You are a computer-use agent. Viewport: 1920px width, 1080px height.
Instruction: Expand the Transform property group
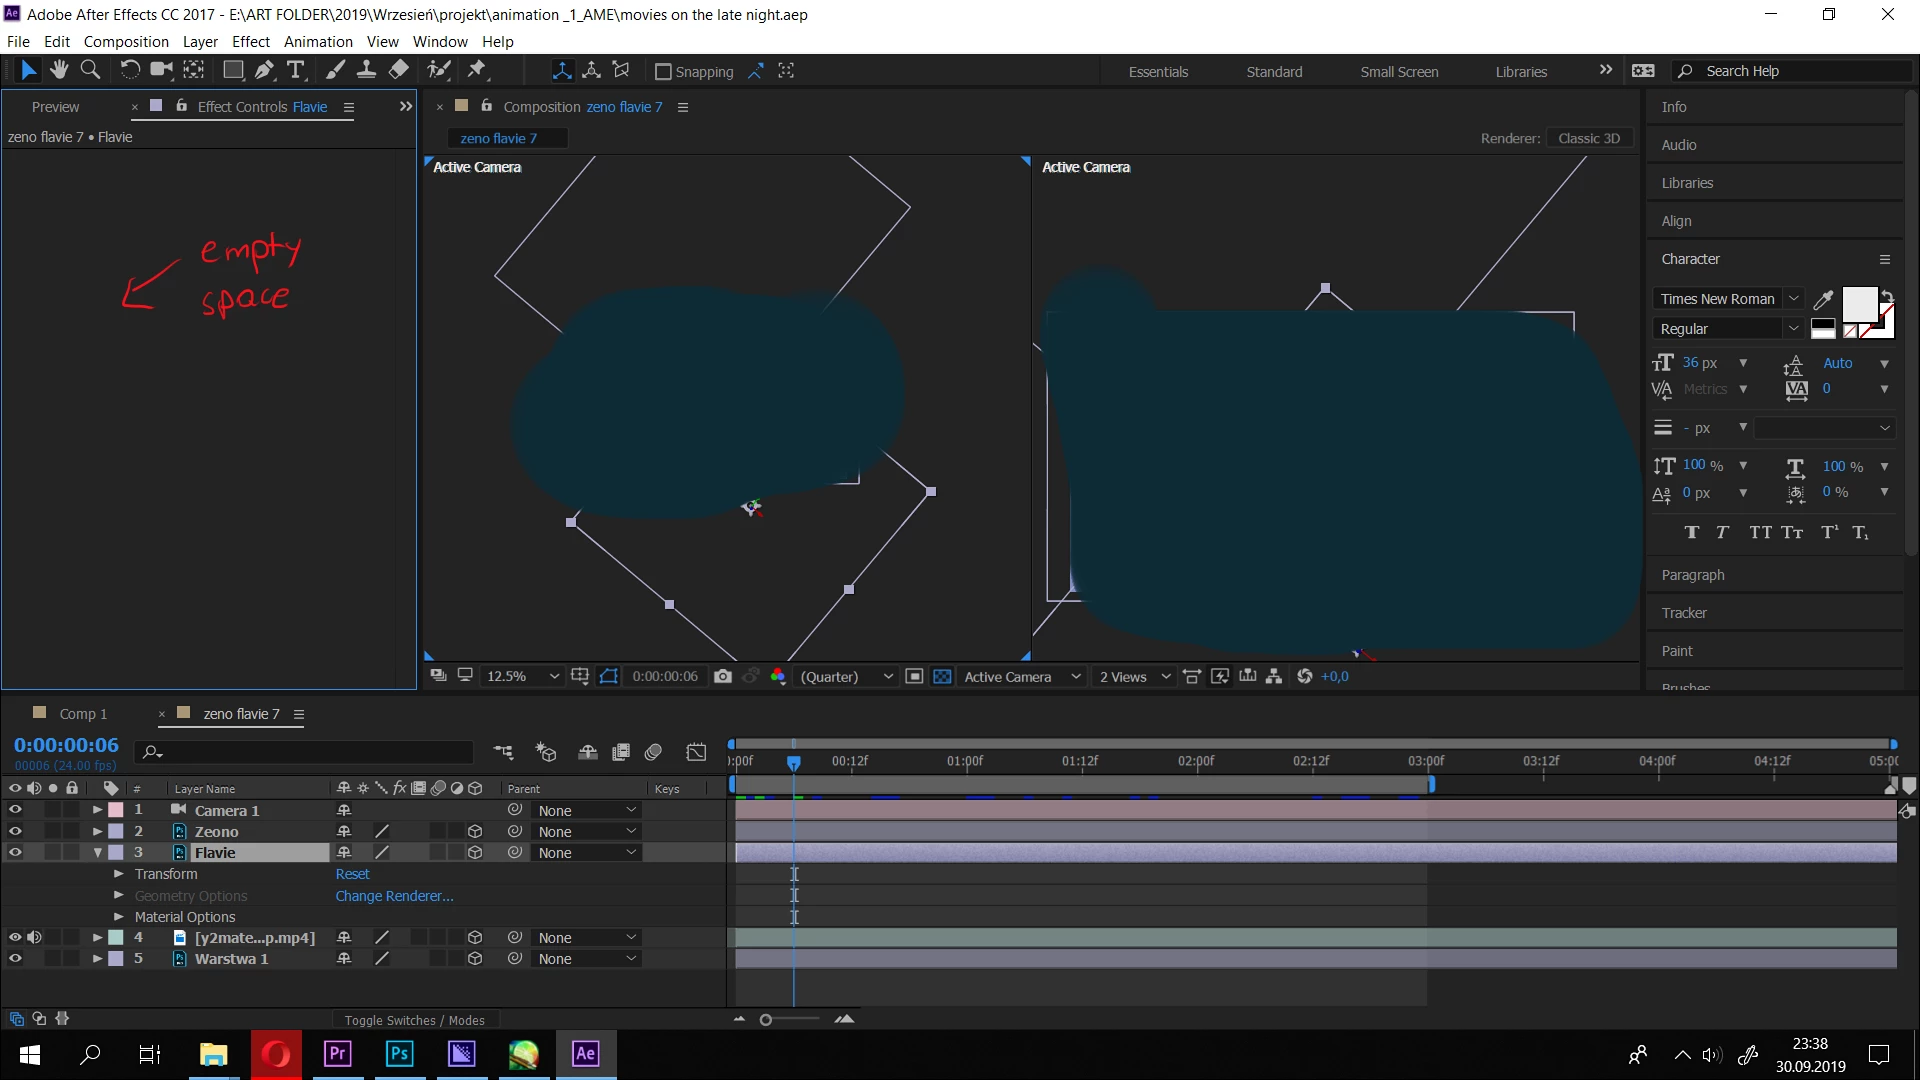coord(119,874)
